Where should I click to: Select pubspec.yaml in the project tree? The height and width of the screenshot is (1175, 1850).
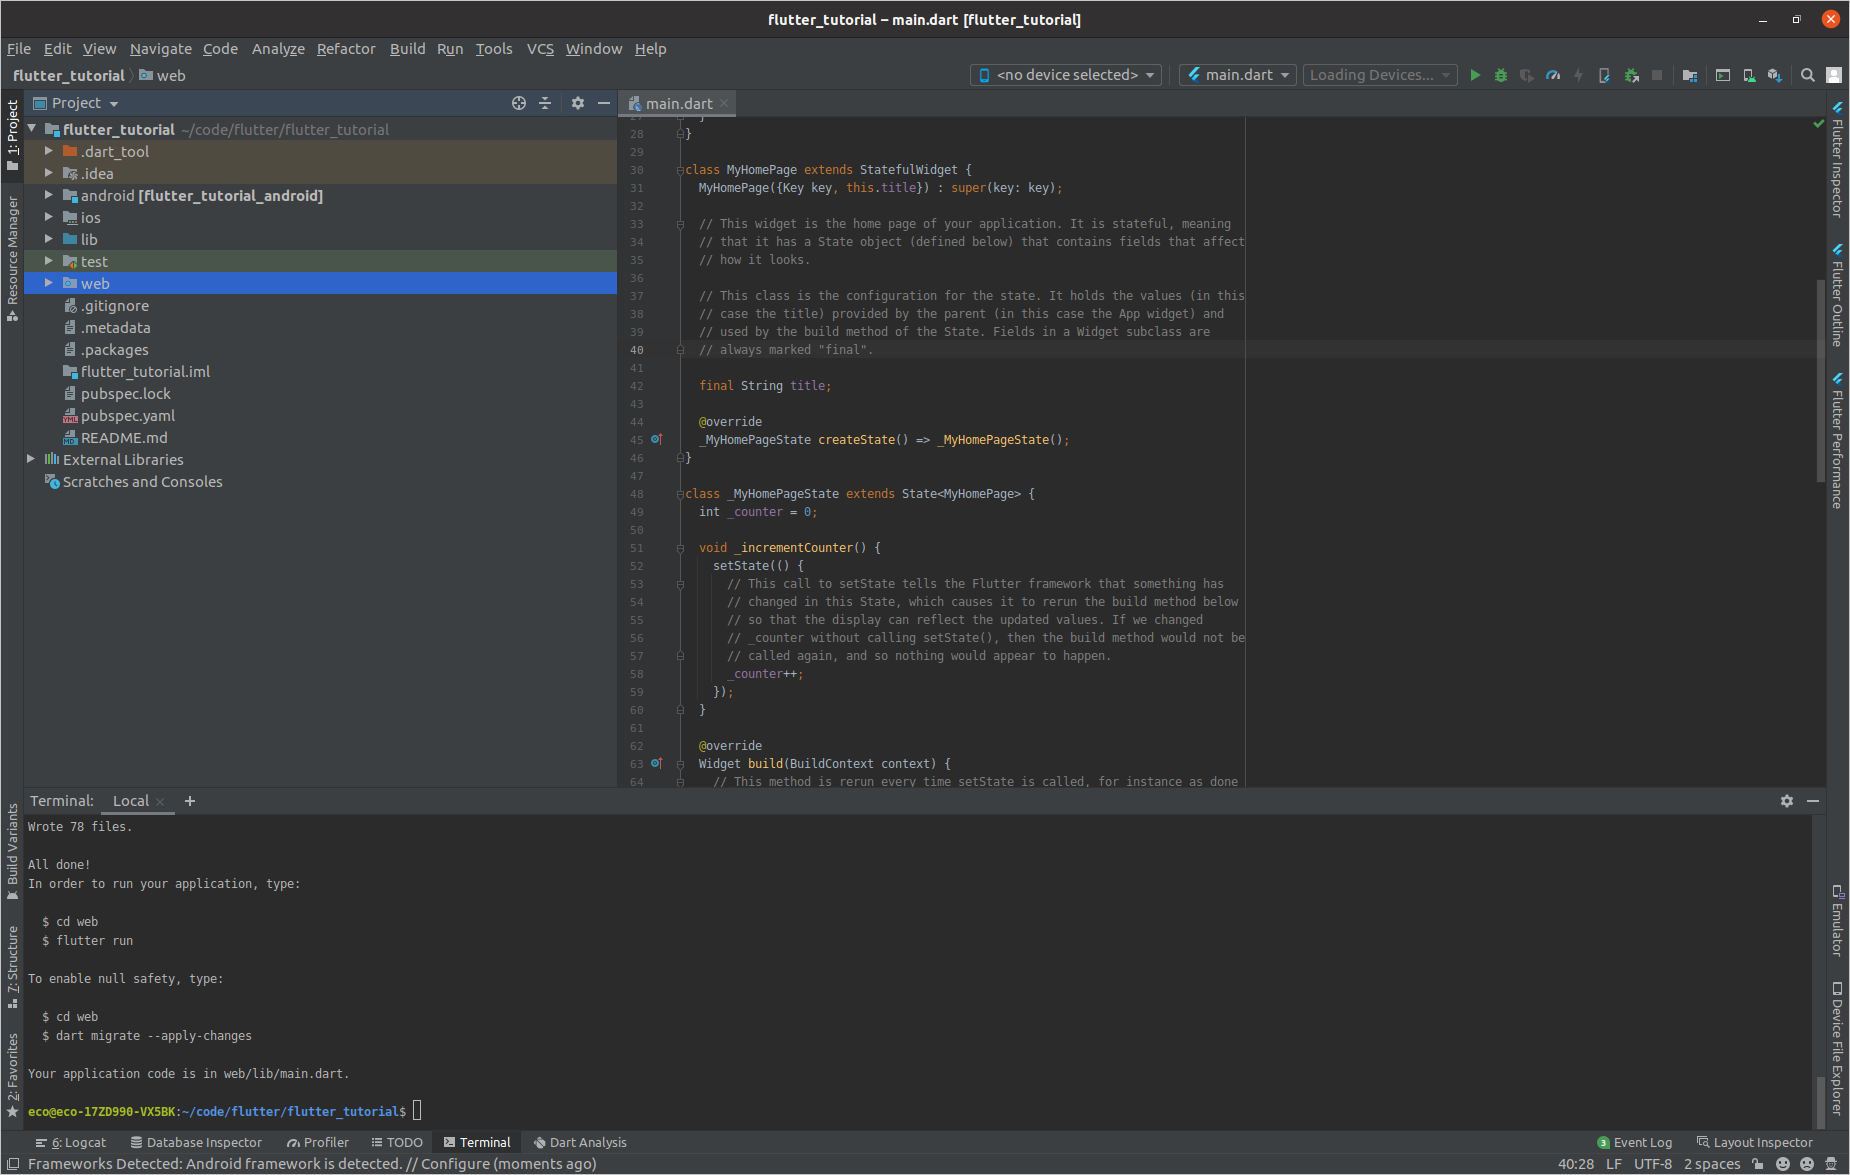pyautogui.click(x=128, y=415)
